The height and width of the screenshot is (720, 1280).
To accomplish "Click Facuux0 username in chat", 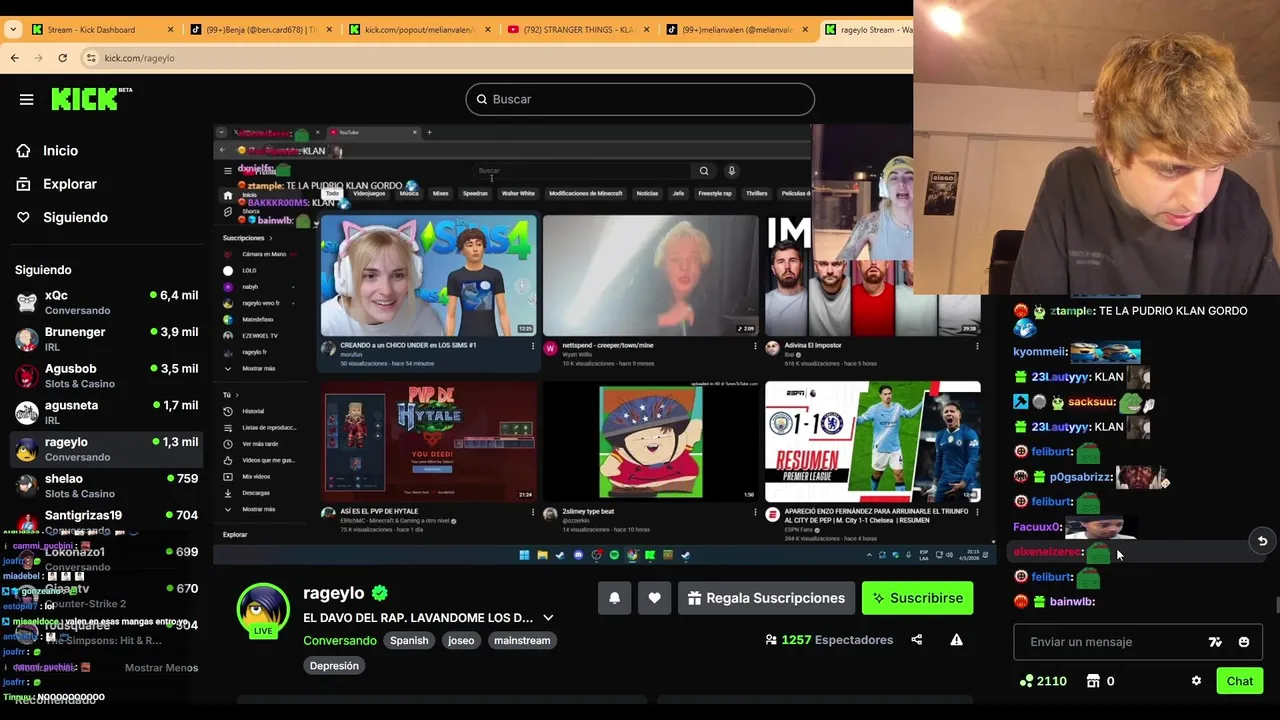I will [1037, 527].
